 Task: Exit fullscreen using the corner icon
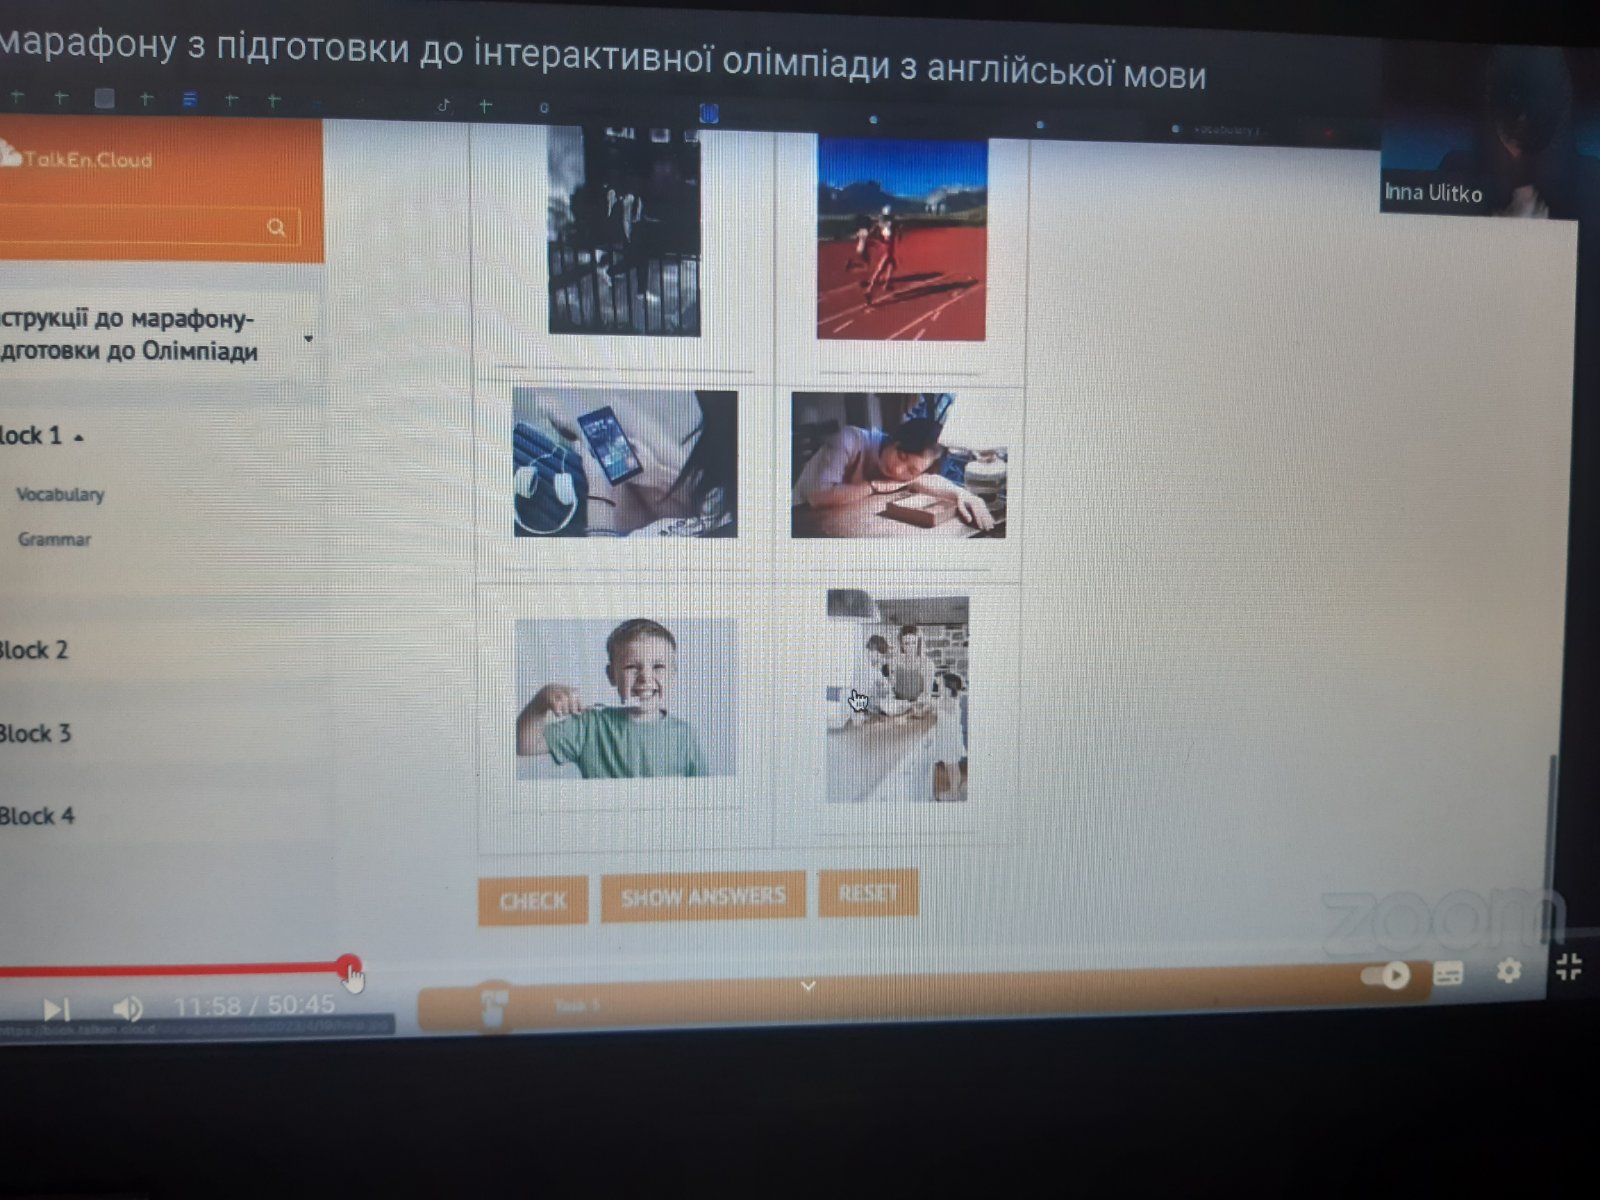click(1569, 966)
